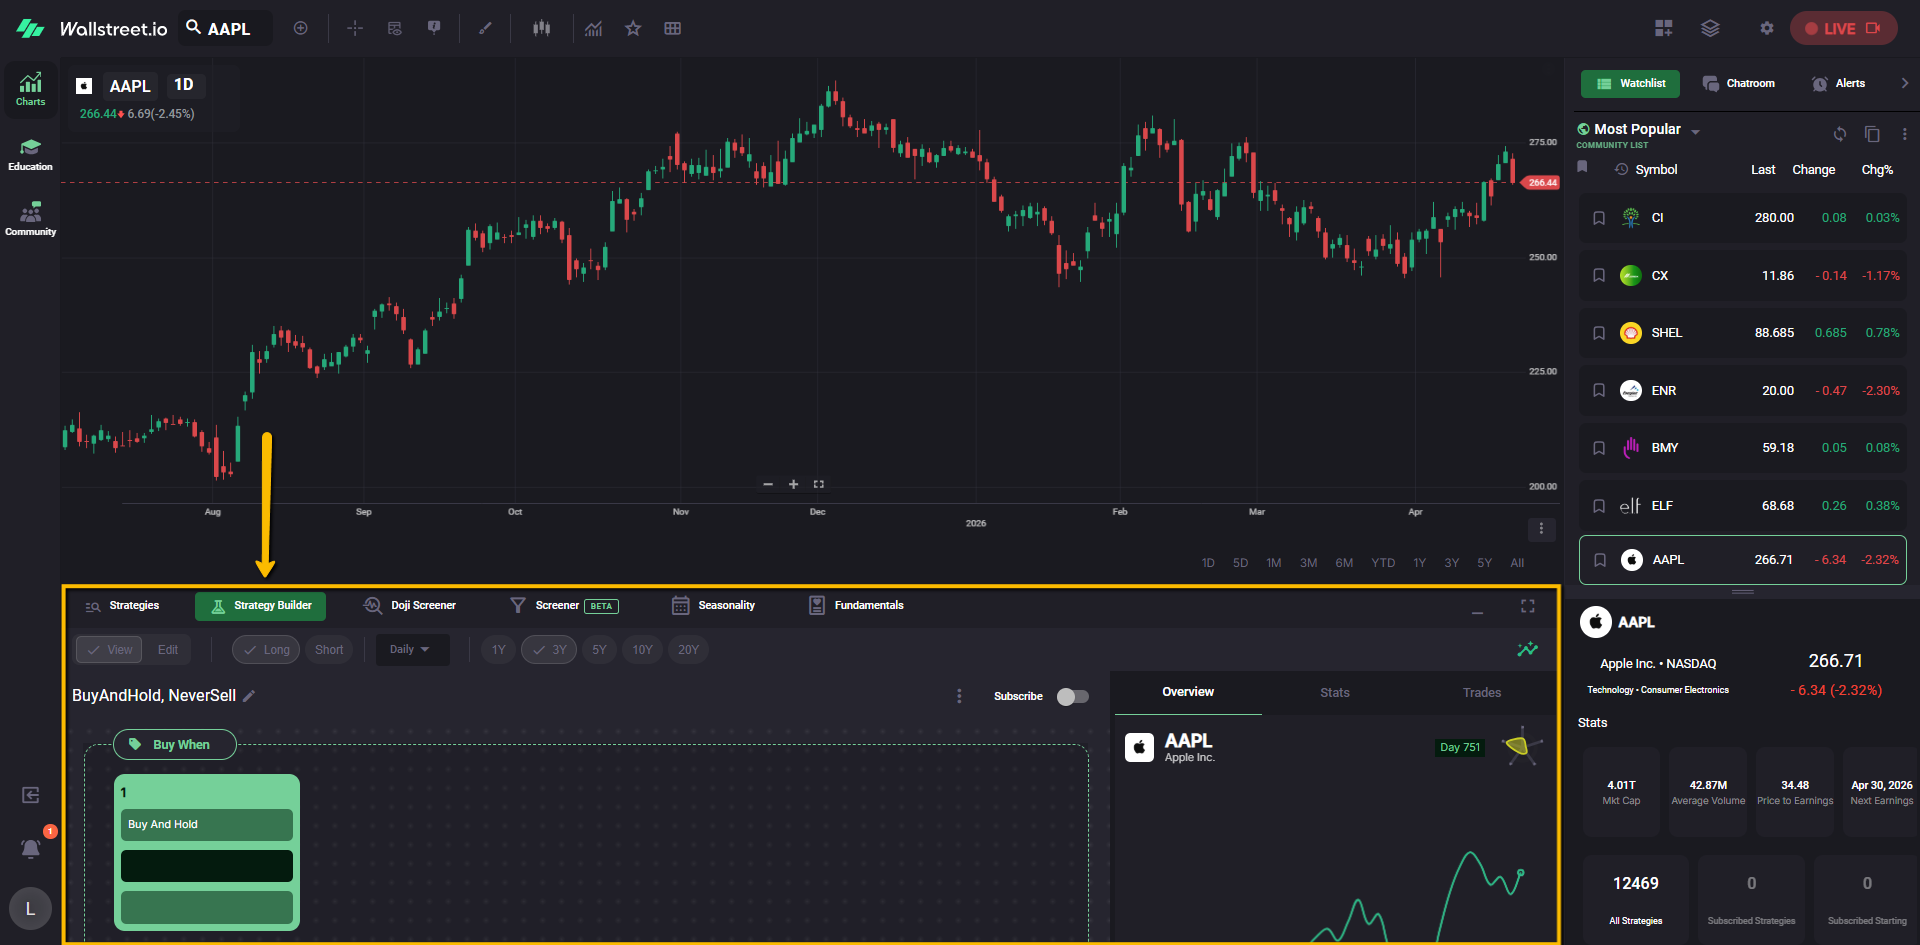Open the settings gear icon
Screen dimensions: 1920x945
tap(1767, 29)
